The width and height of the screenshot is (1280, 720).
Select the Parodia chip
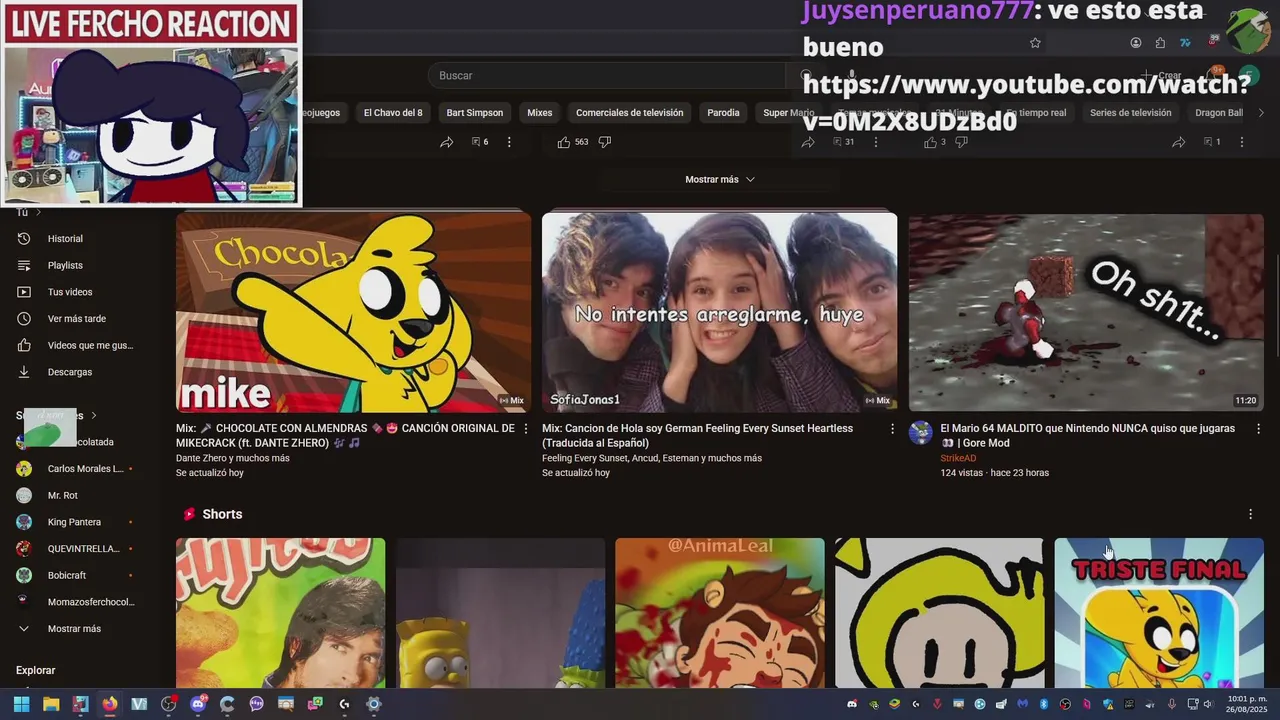723,113
